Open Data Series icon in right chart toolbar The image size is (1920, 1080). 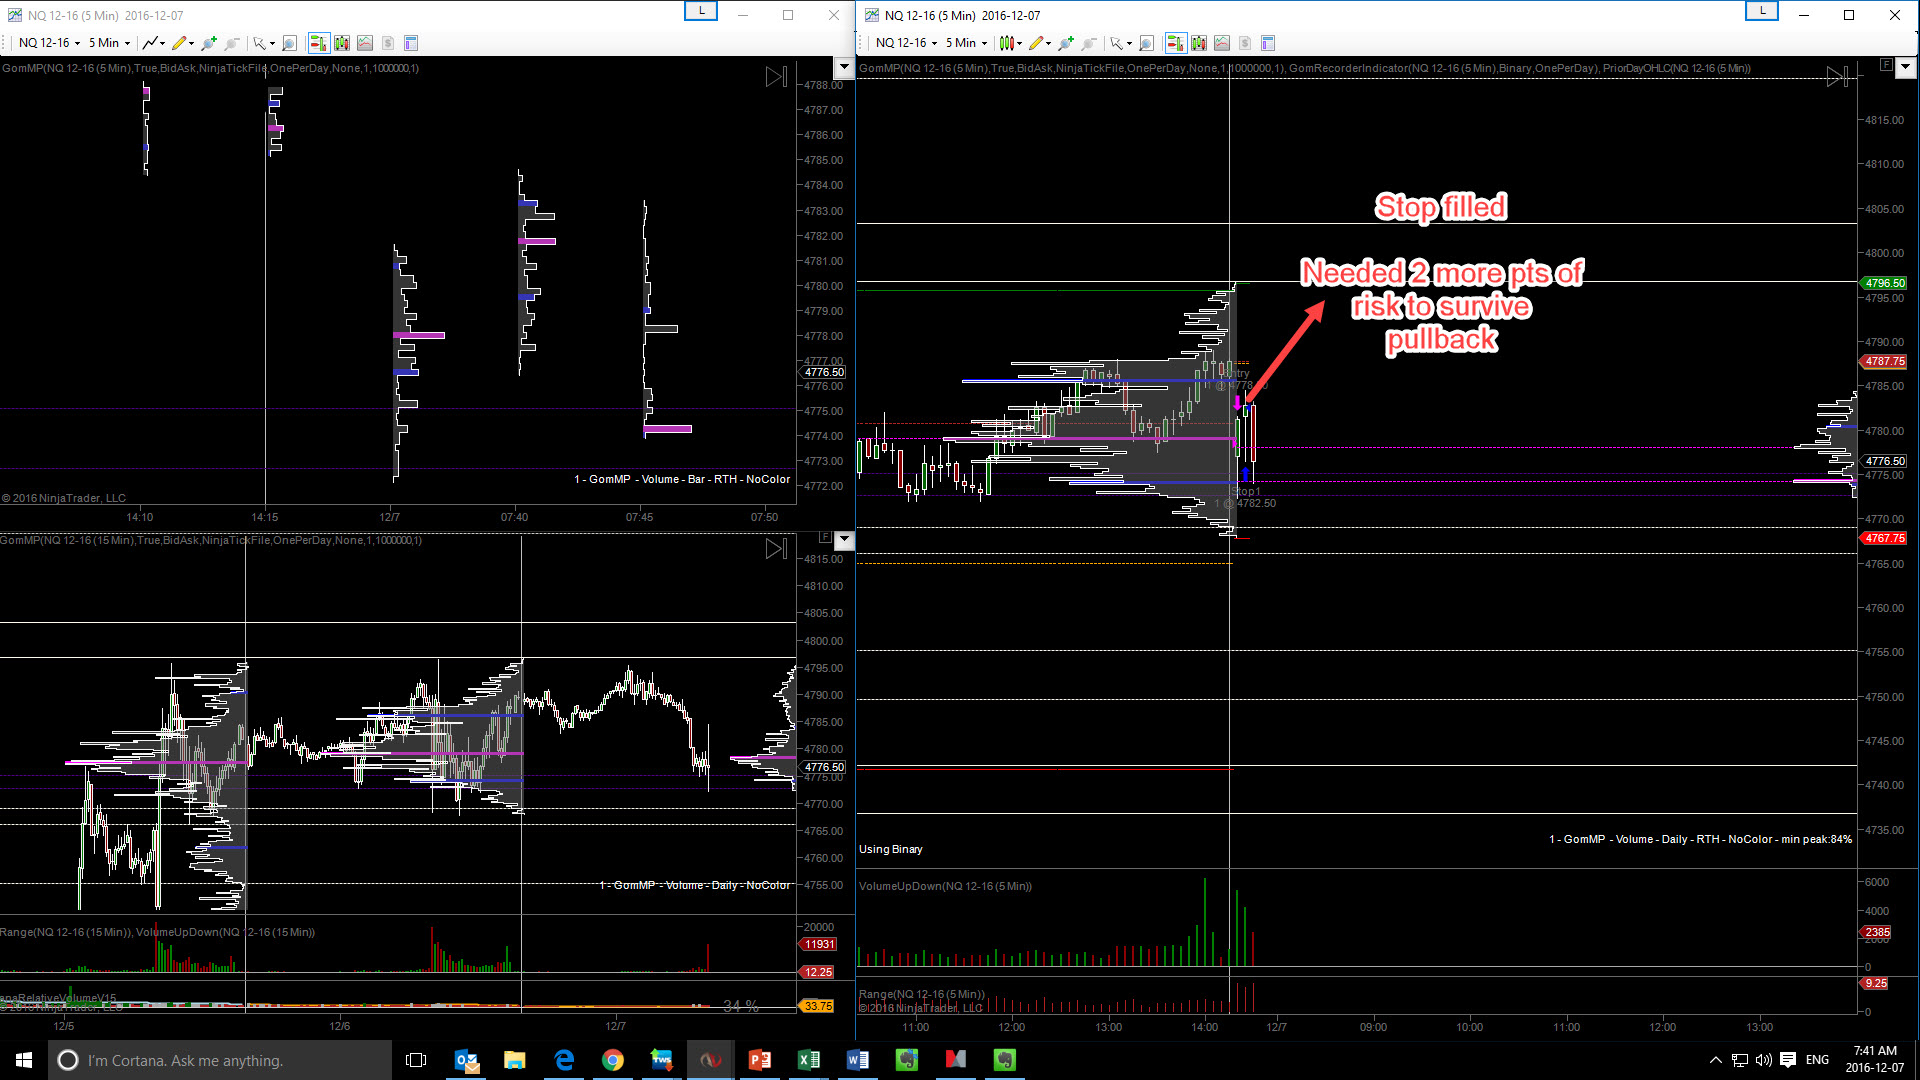1199,43
